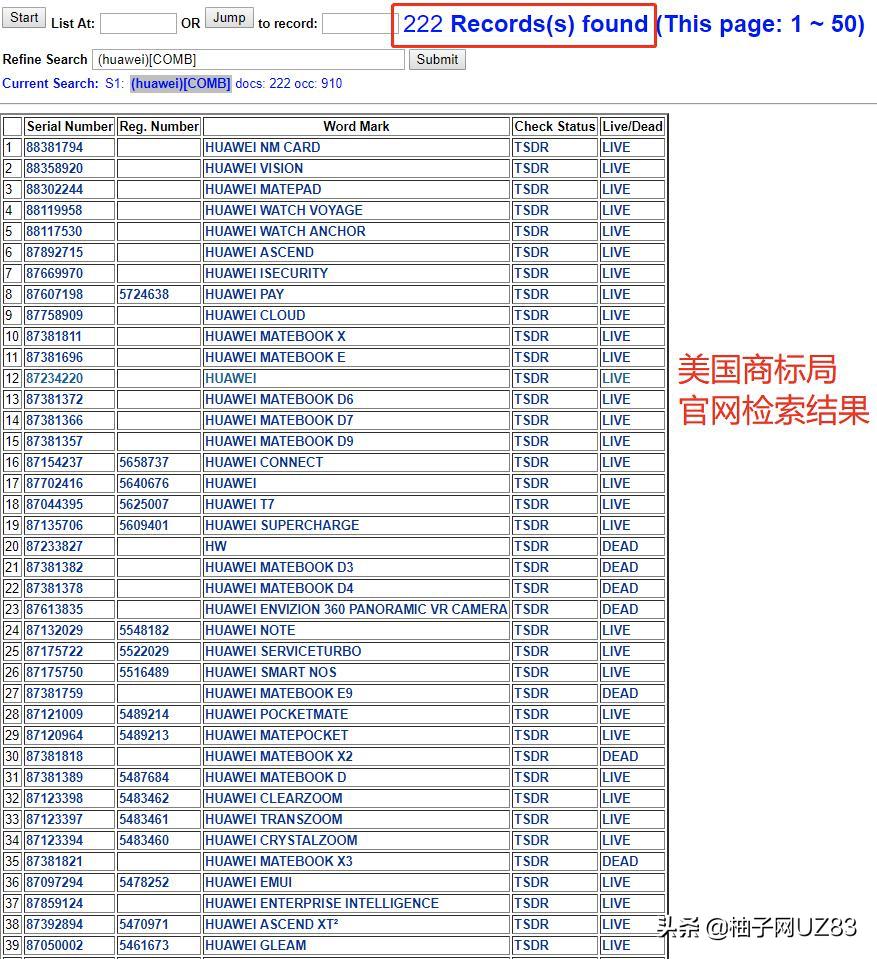This screenshot has width=877, height=959.
Task: View registration 5478252 for HUAWEI EMUI
Action: coord(143,882)
